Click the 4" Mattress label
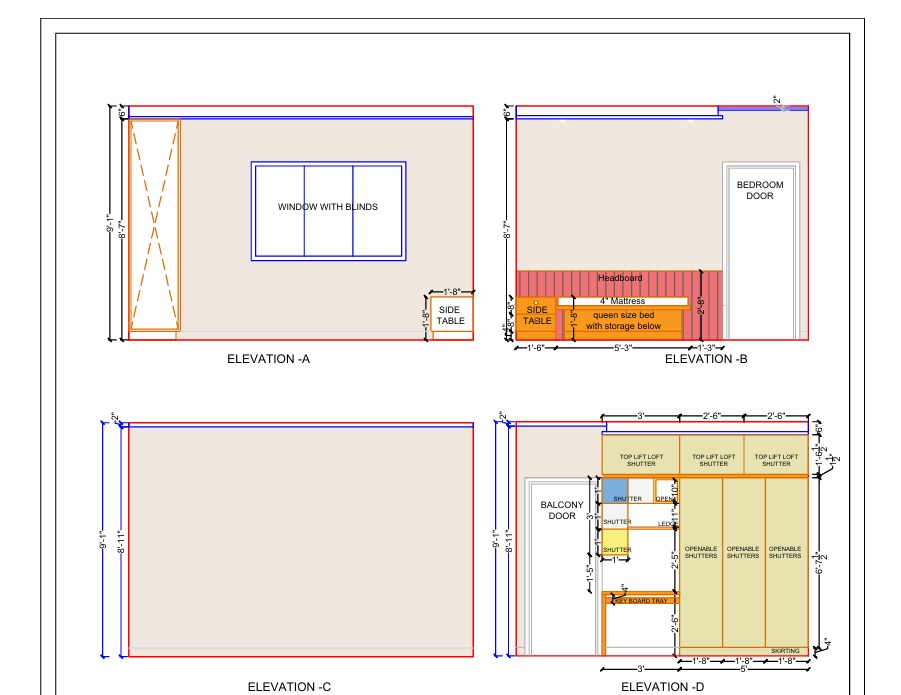Screen dimensions: 901x695 pos(622,301)
